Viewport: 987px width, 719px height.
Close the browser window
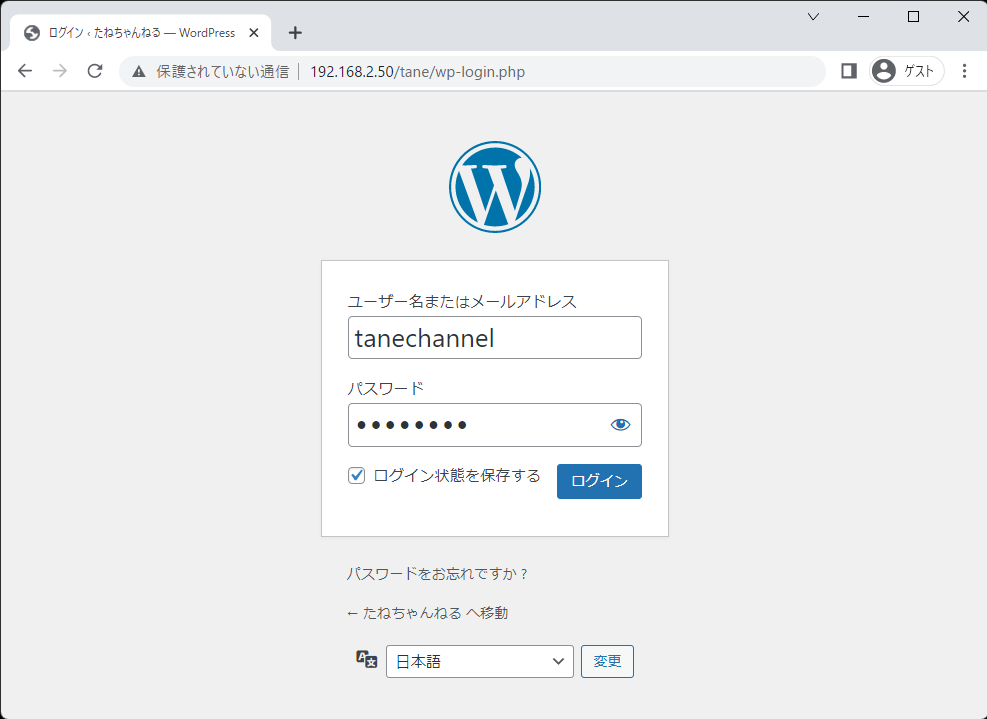pos(963,17)
